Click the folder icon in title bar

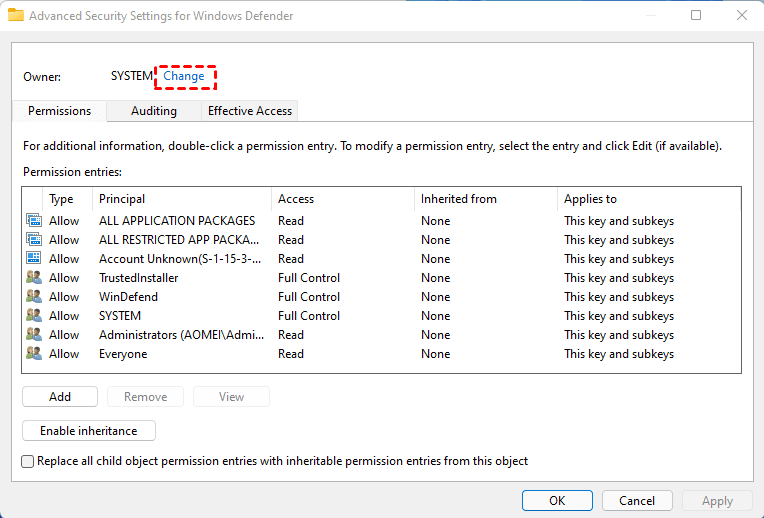coord(16,15)
